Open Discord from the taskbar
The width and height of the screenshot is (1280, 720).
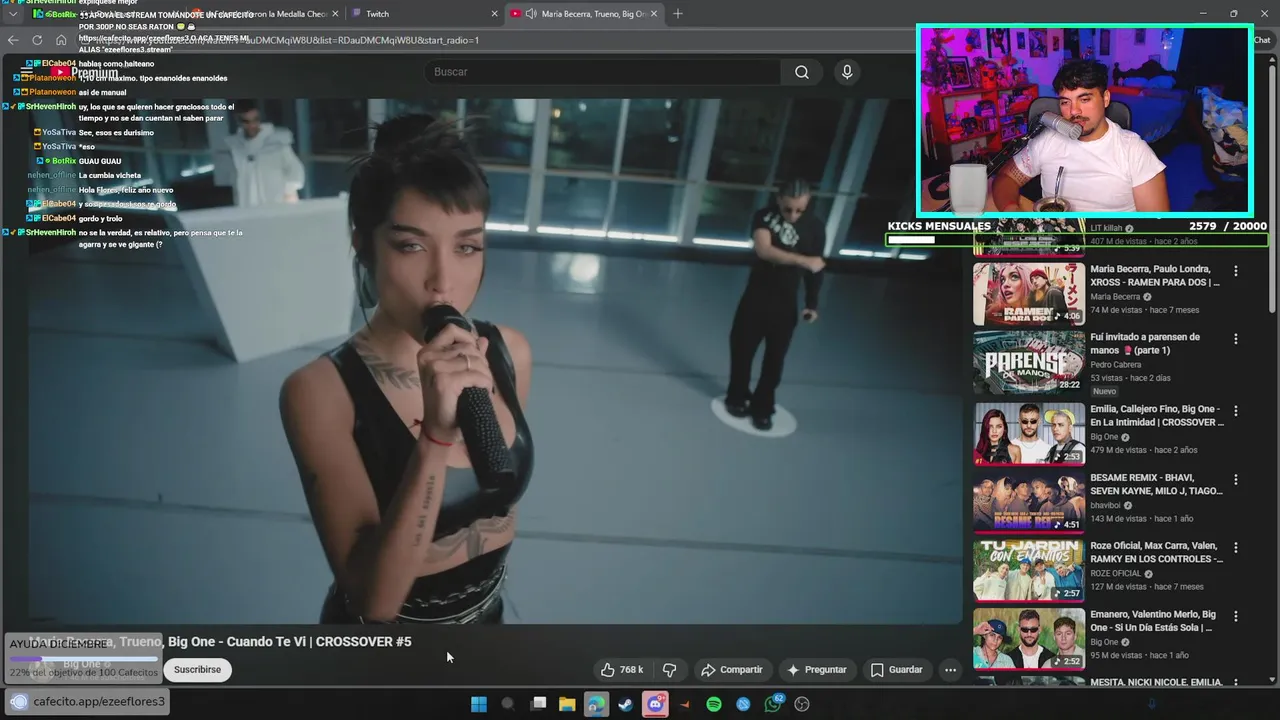pyautogui.click(x=655, y=704)
